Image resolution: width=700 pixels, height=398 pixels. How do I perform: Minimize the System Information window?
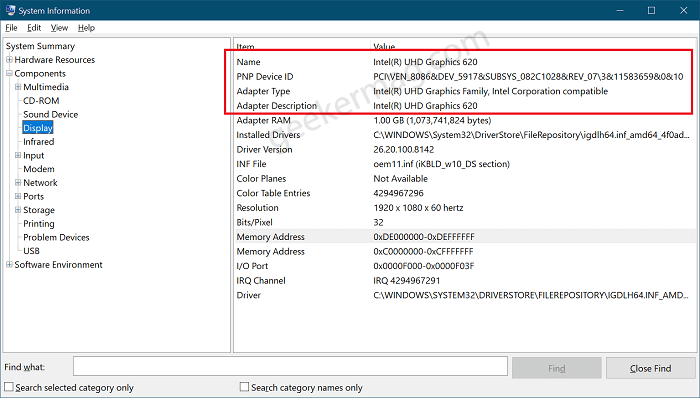[620, 10]
